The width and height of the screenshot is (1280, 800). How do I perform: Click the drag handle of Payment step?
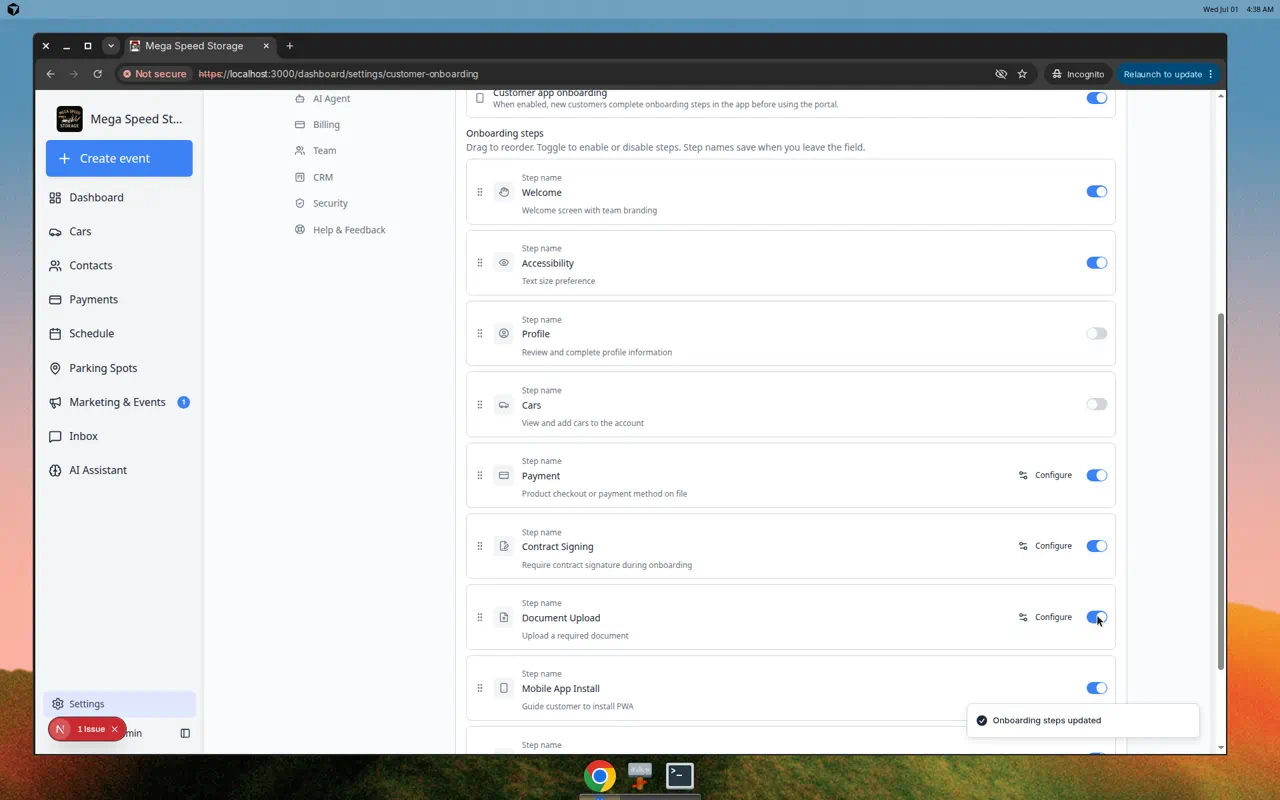[x=480, y=476]
